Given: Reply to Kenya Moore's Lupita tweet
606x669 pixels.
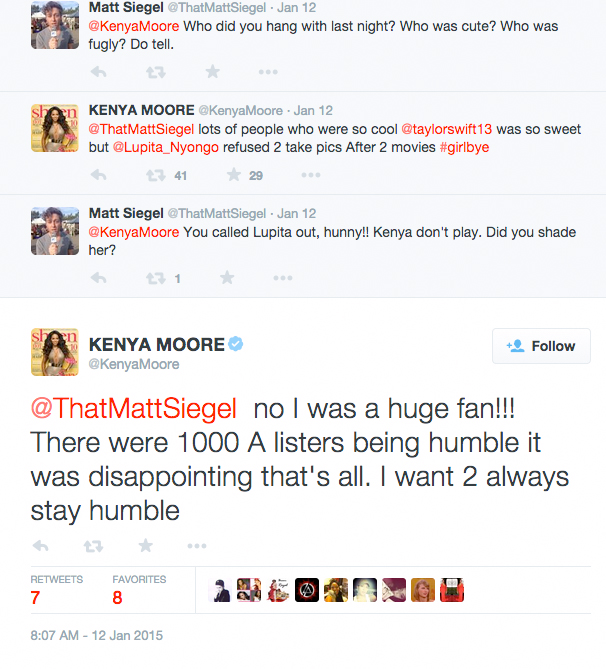Looking at the screenshot, I should [x=98, y=175].
